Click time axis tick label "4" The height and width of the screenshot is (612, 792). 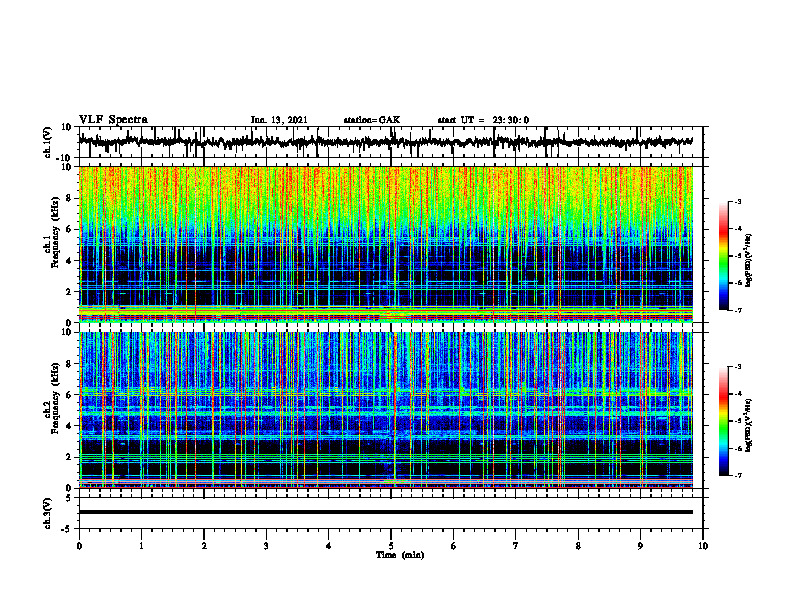[x=329, y=546]
